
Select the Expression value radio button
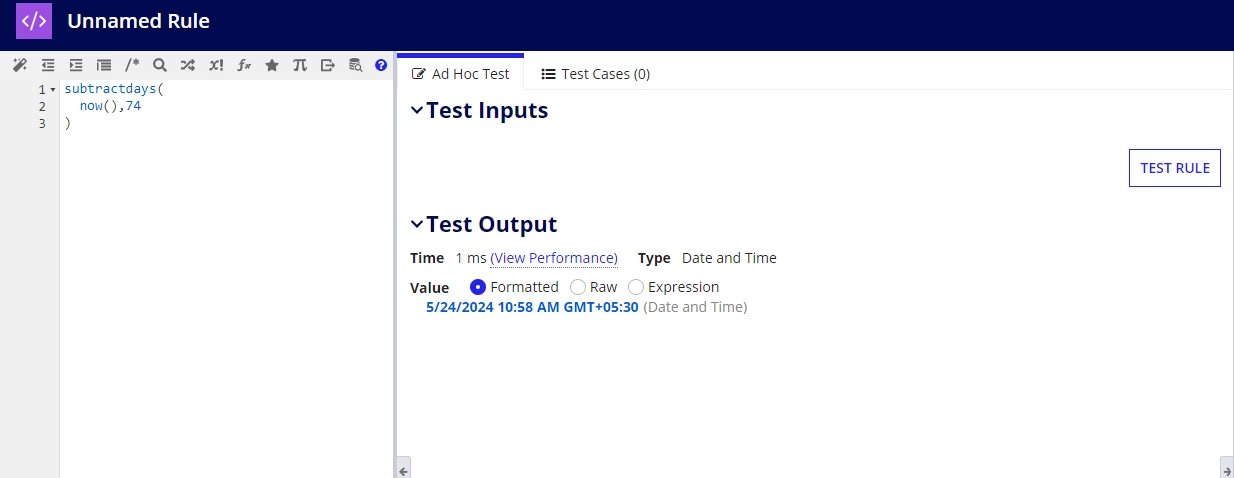(636, 287)
